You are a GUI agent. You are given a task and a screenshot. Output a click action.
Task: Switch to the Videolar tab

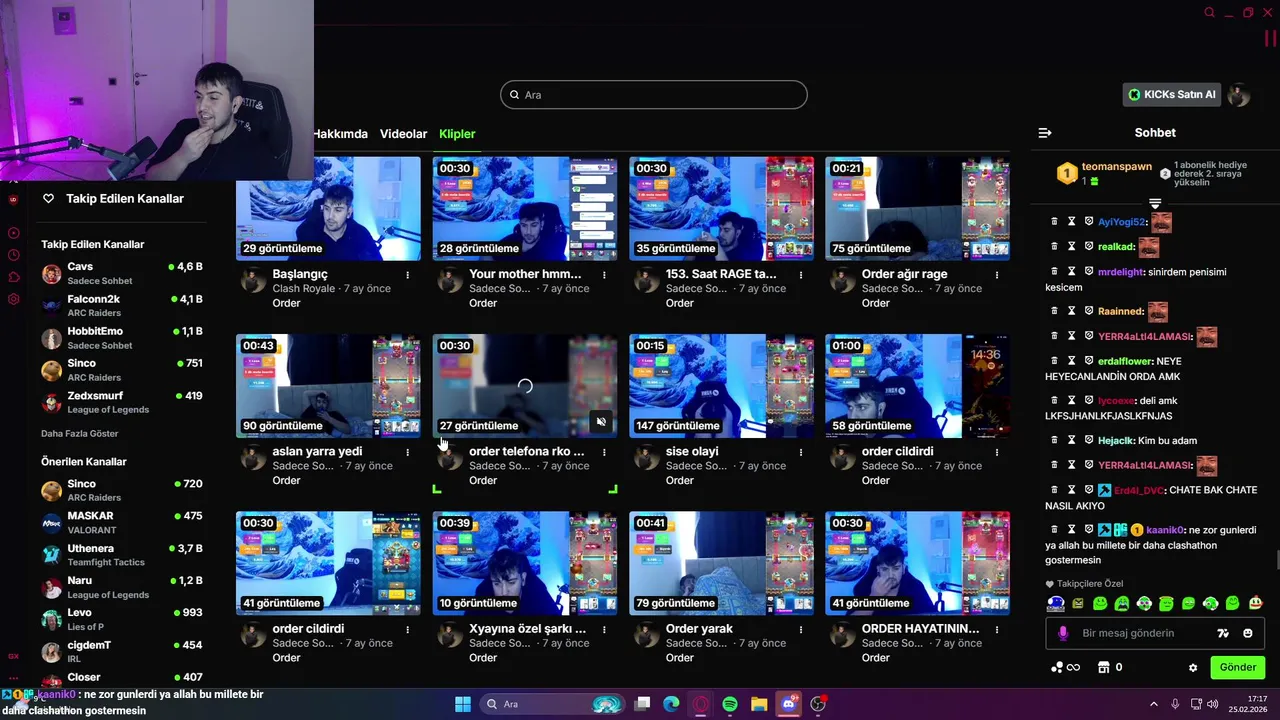[x=403, y=134]
